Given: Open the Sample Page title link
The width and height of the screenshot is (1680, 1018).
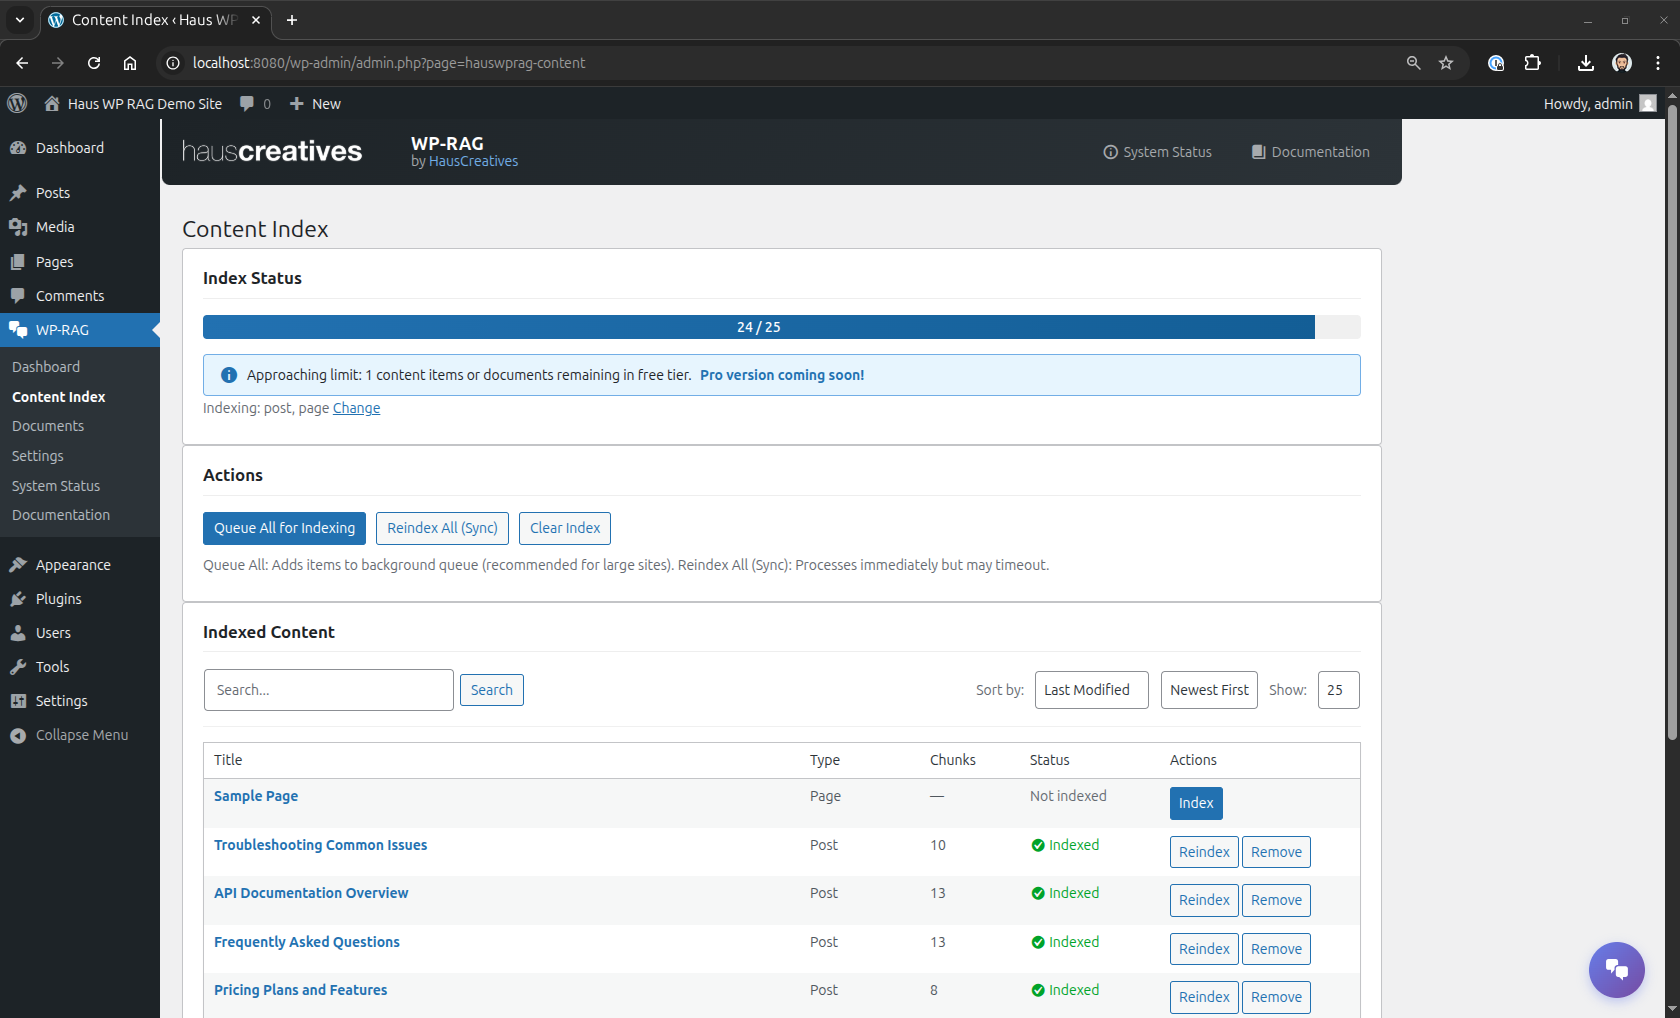Looking at the screenshot, I should pos(256,796).
